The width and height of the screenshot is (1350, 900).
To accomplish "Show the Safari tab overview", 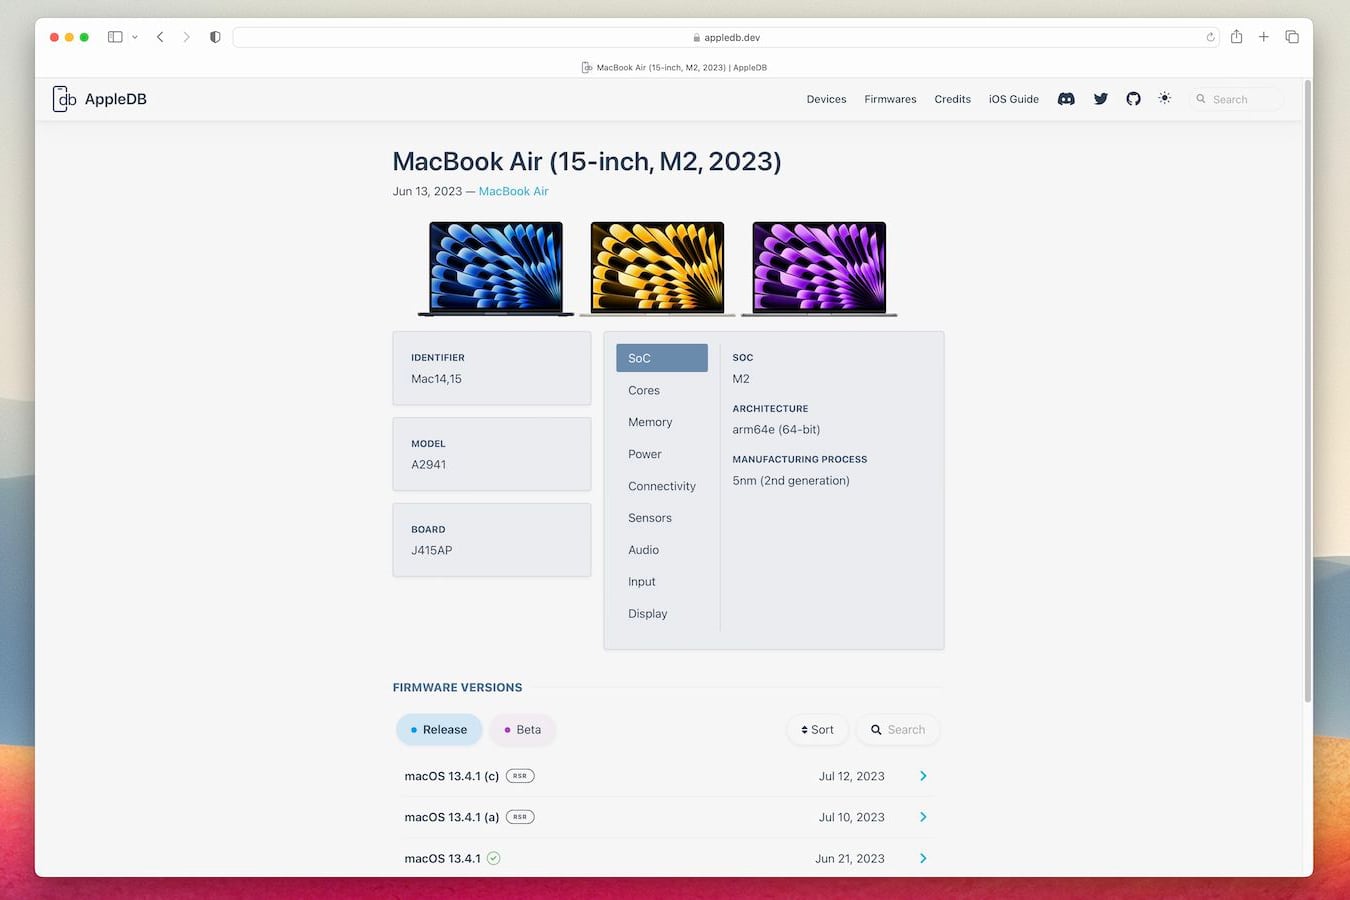I will [x=1292, y=37].
